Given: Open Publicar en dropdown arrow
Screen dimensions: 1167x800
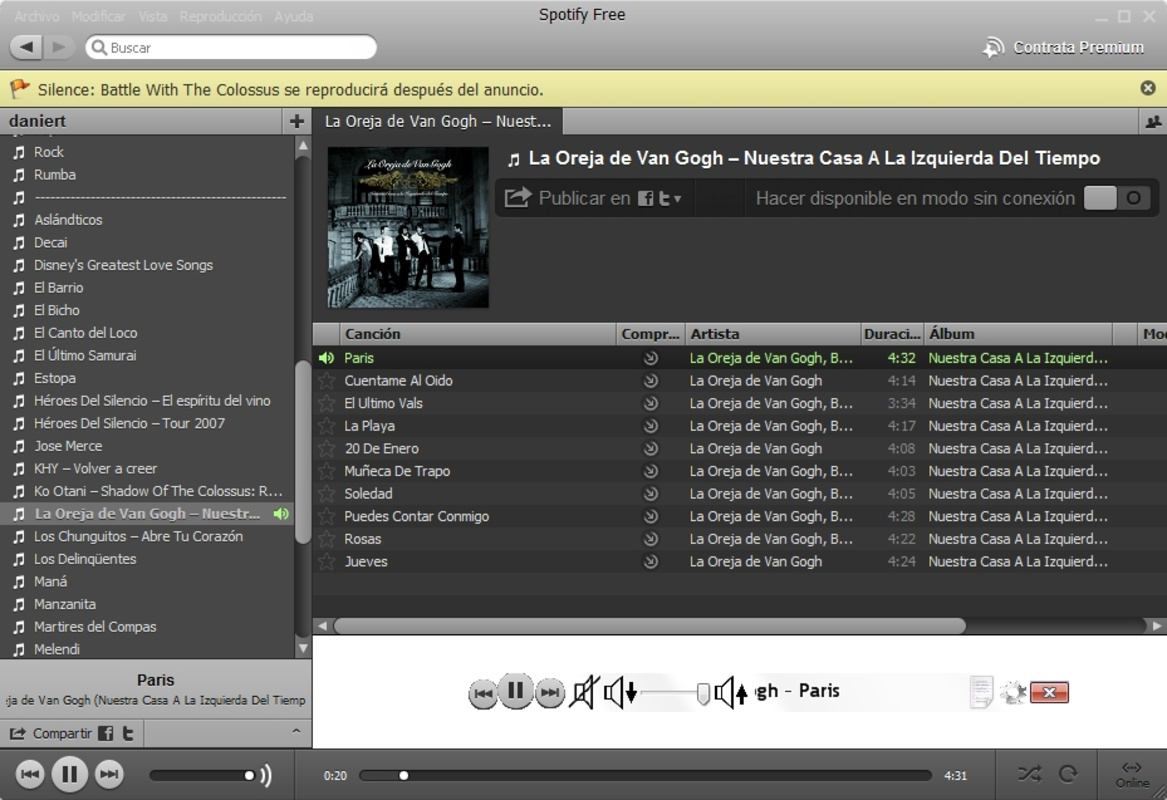Looking at the screenshot, I should coord(677,199).
